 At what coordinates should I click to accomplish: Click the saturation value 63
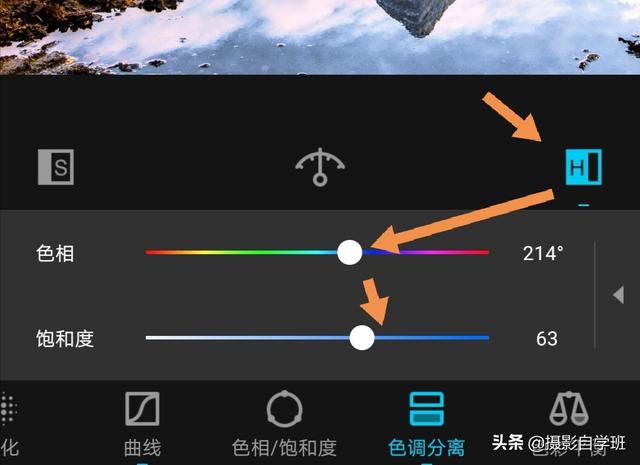click(547, 338)
